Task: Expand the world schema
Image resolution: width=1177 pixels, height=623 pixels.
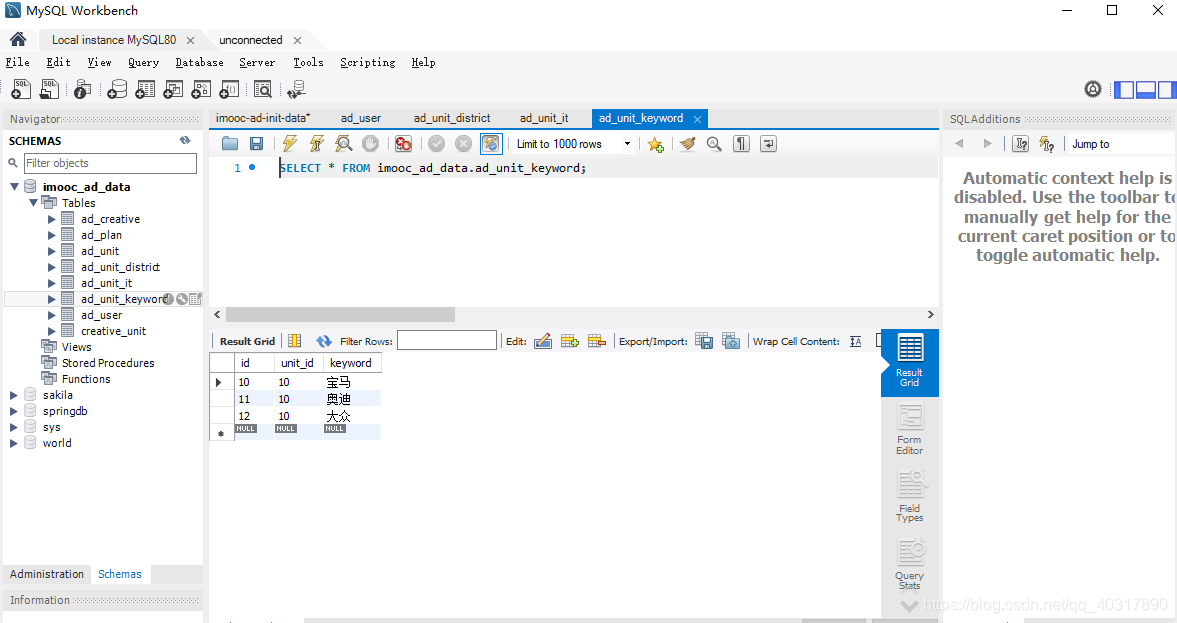Action: (x=14, y=443)
